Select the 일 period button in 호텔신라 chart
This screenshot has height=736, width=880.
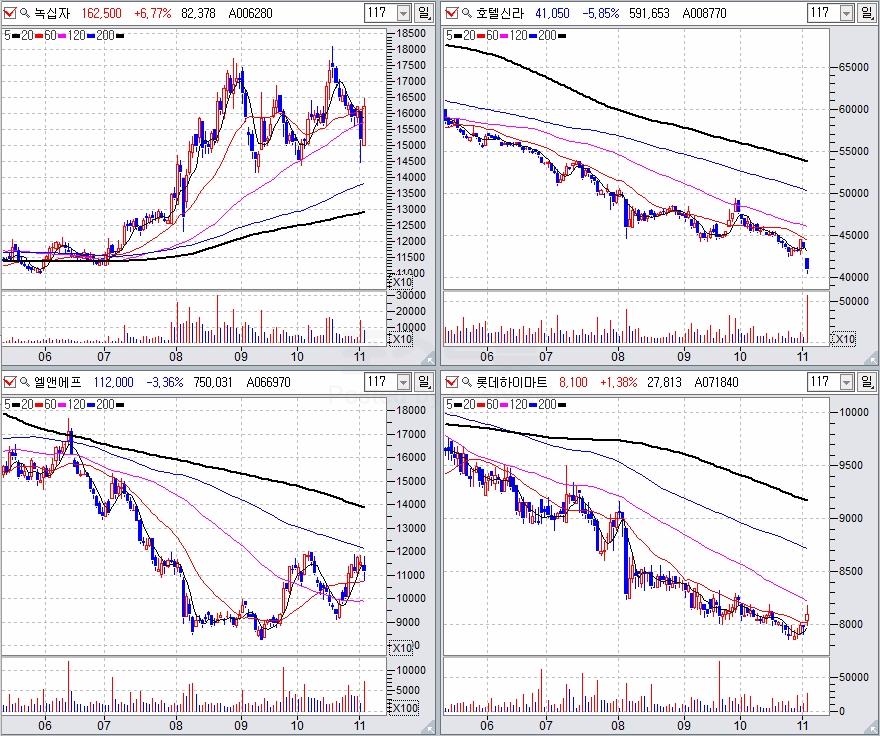865,13
